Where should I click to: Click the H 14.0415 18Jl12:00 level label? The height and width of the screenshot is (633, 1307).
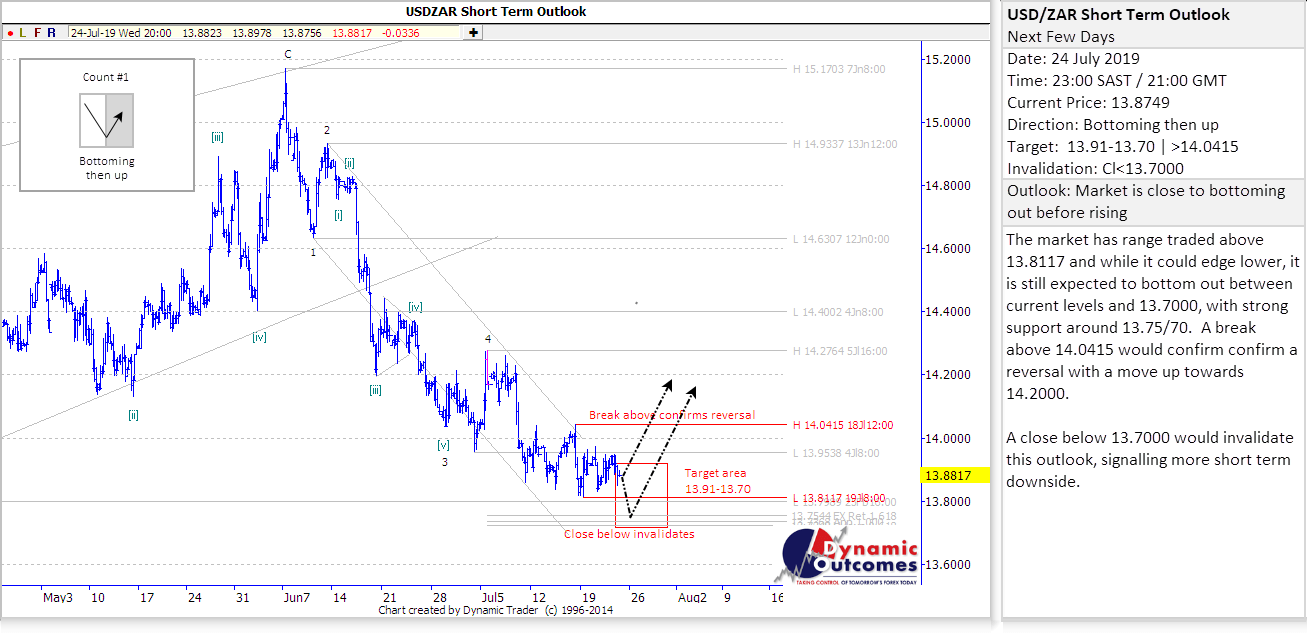[842, 425]
